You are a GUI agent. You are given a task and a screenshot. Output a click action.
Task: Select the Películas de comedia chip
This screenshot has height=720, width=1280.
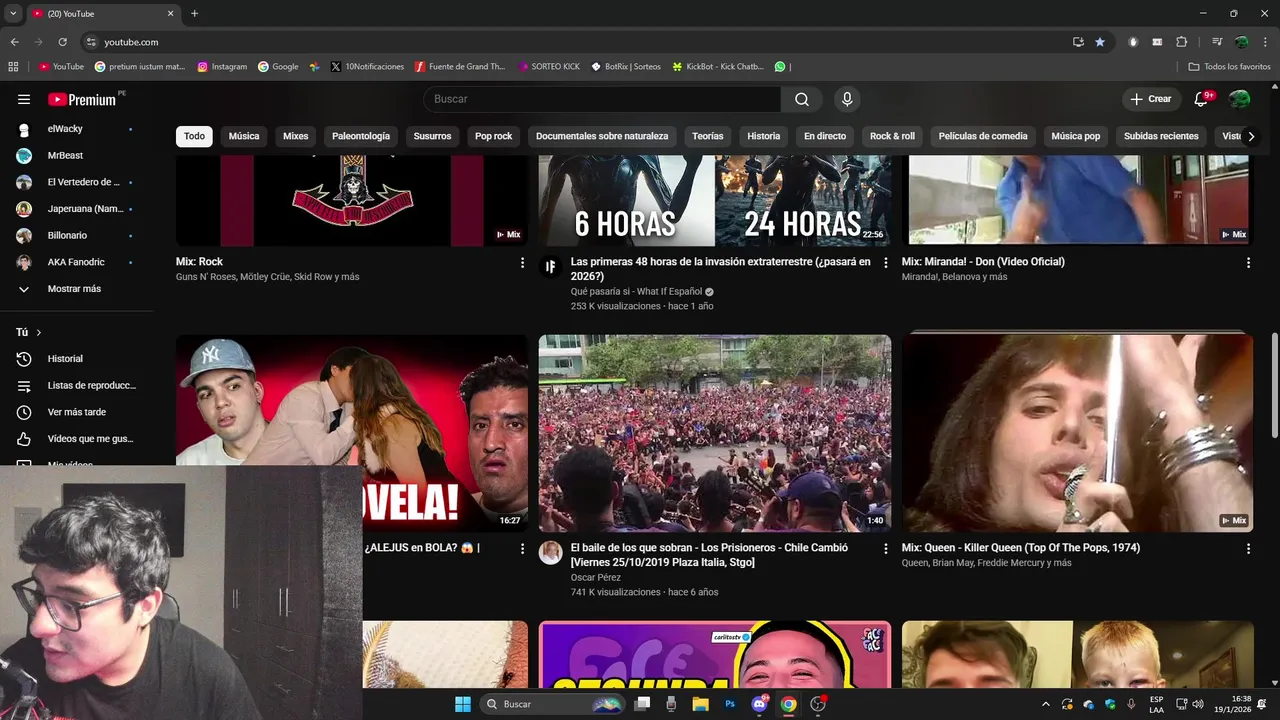coord(983,136)
